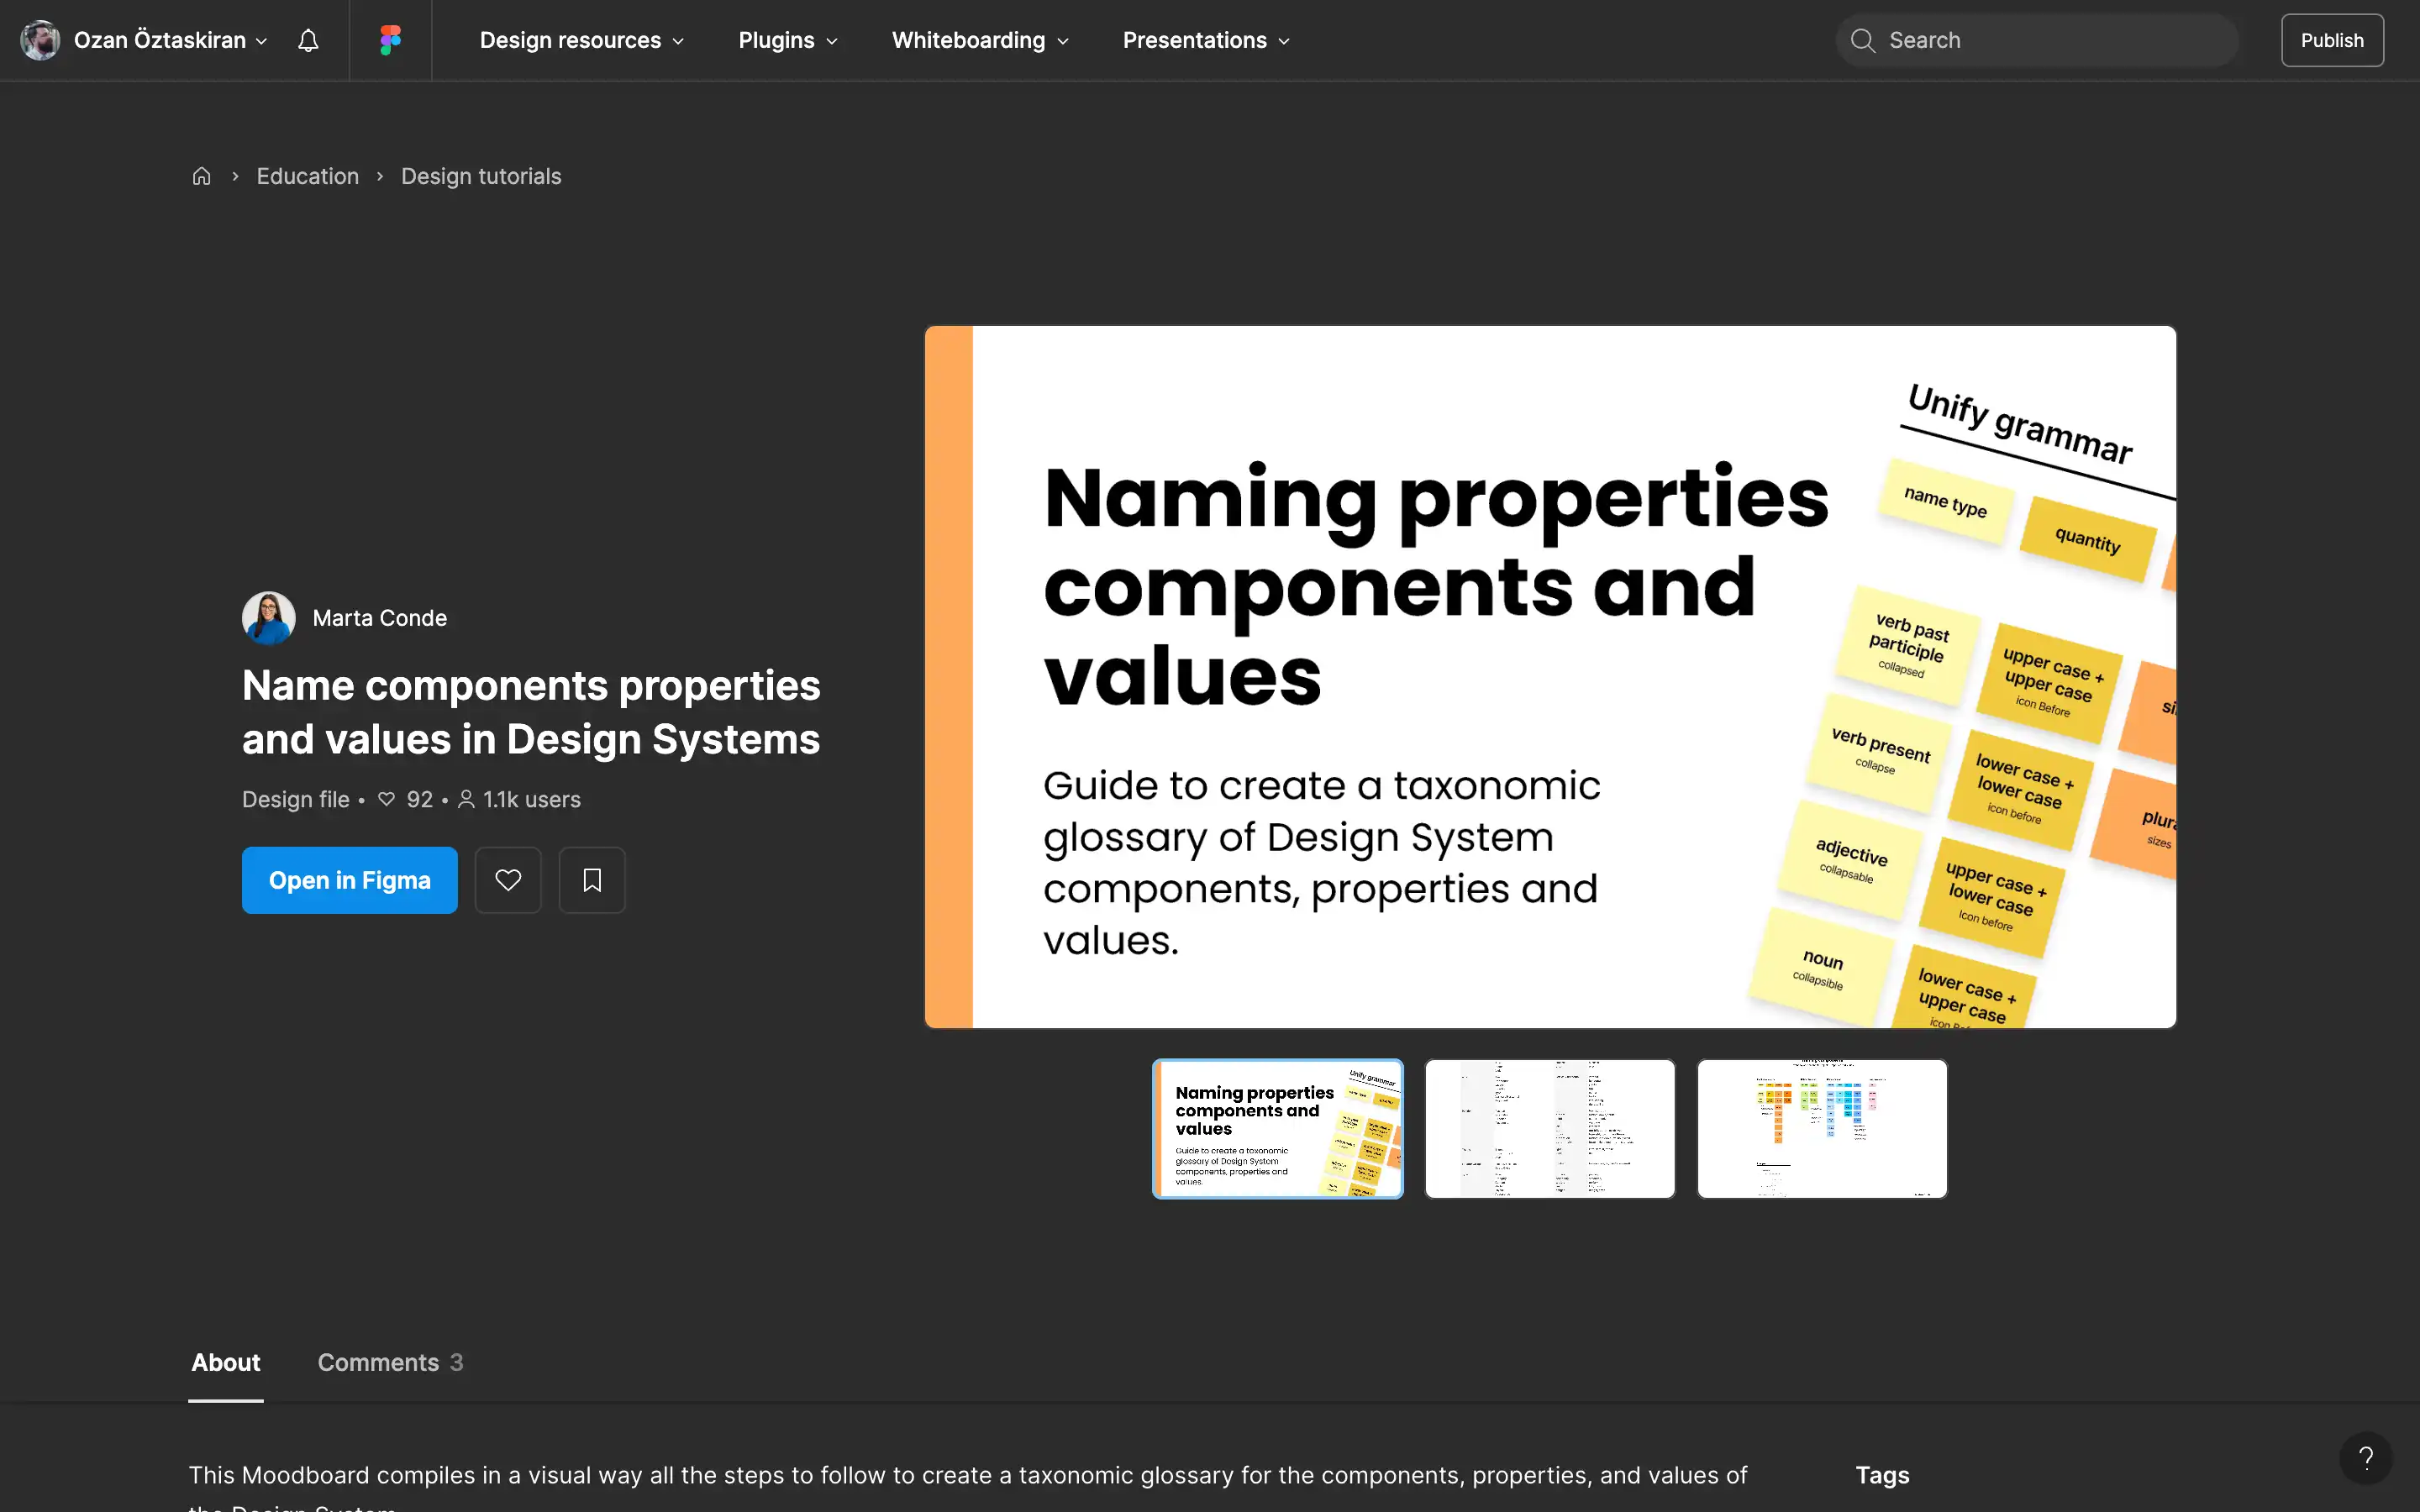The image size is (2420, 1512).
Task: Like the file with the heart button
Action: pos(508,880)
